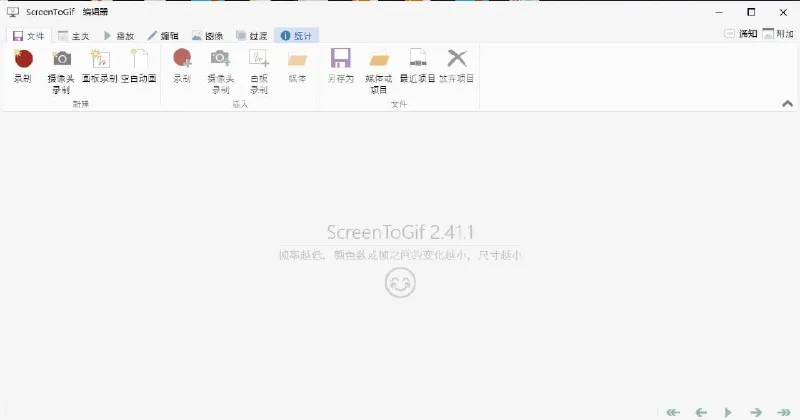Jump to the last frame
The image size is (800, 420).
point(784,412)
